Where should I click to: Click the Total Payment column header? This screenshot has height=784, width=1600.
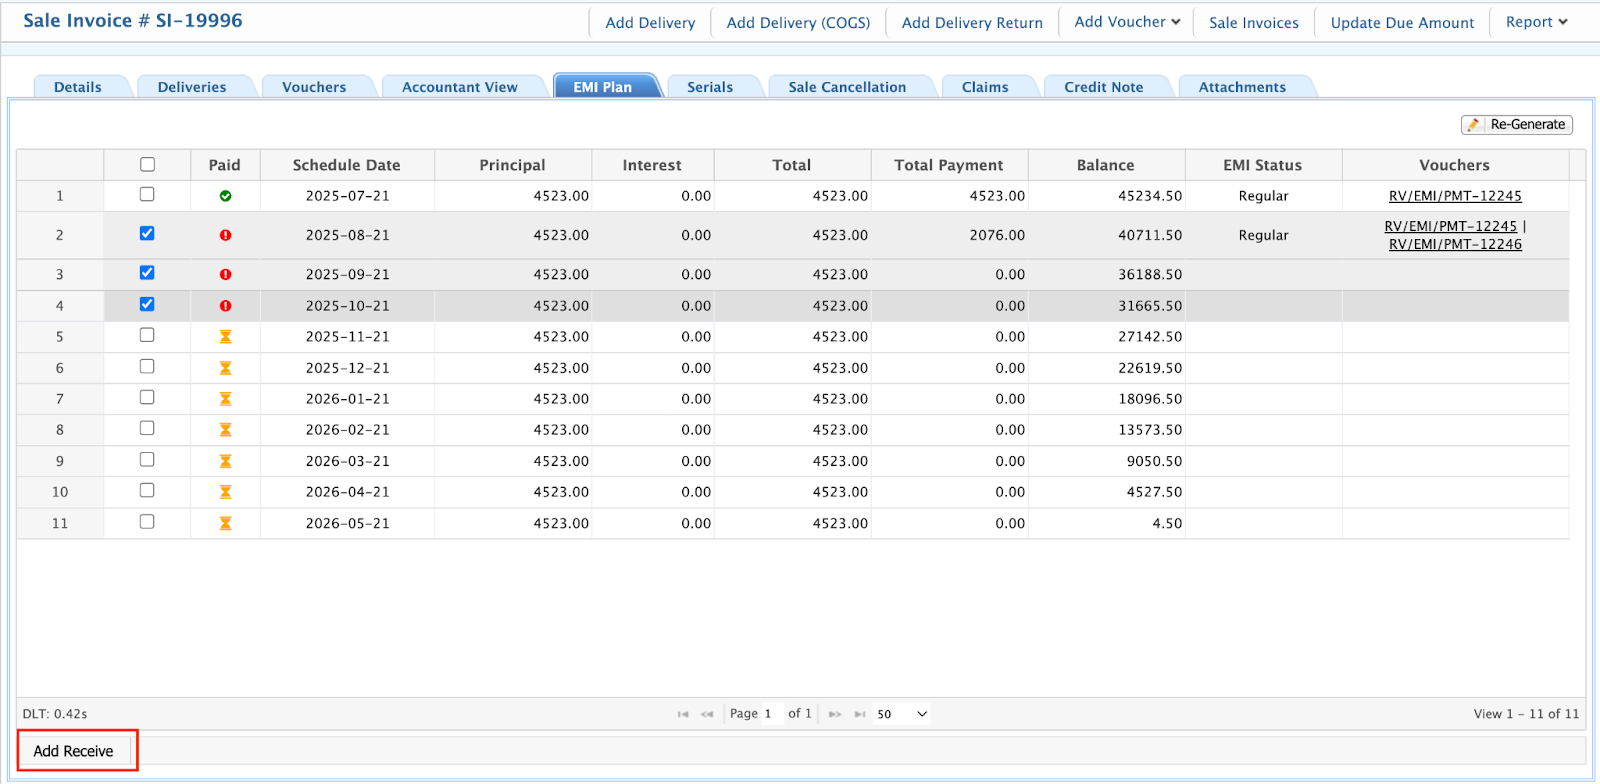[949, 165]
